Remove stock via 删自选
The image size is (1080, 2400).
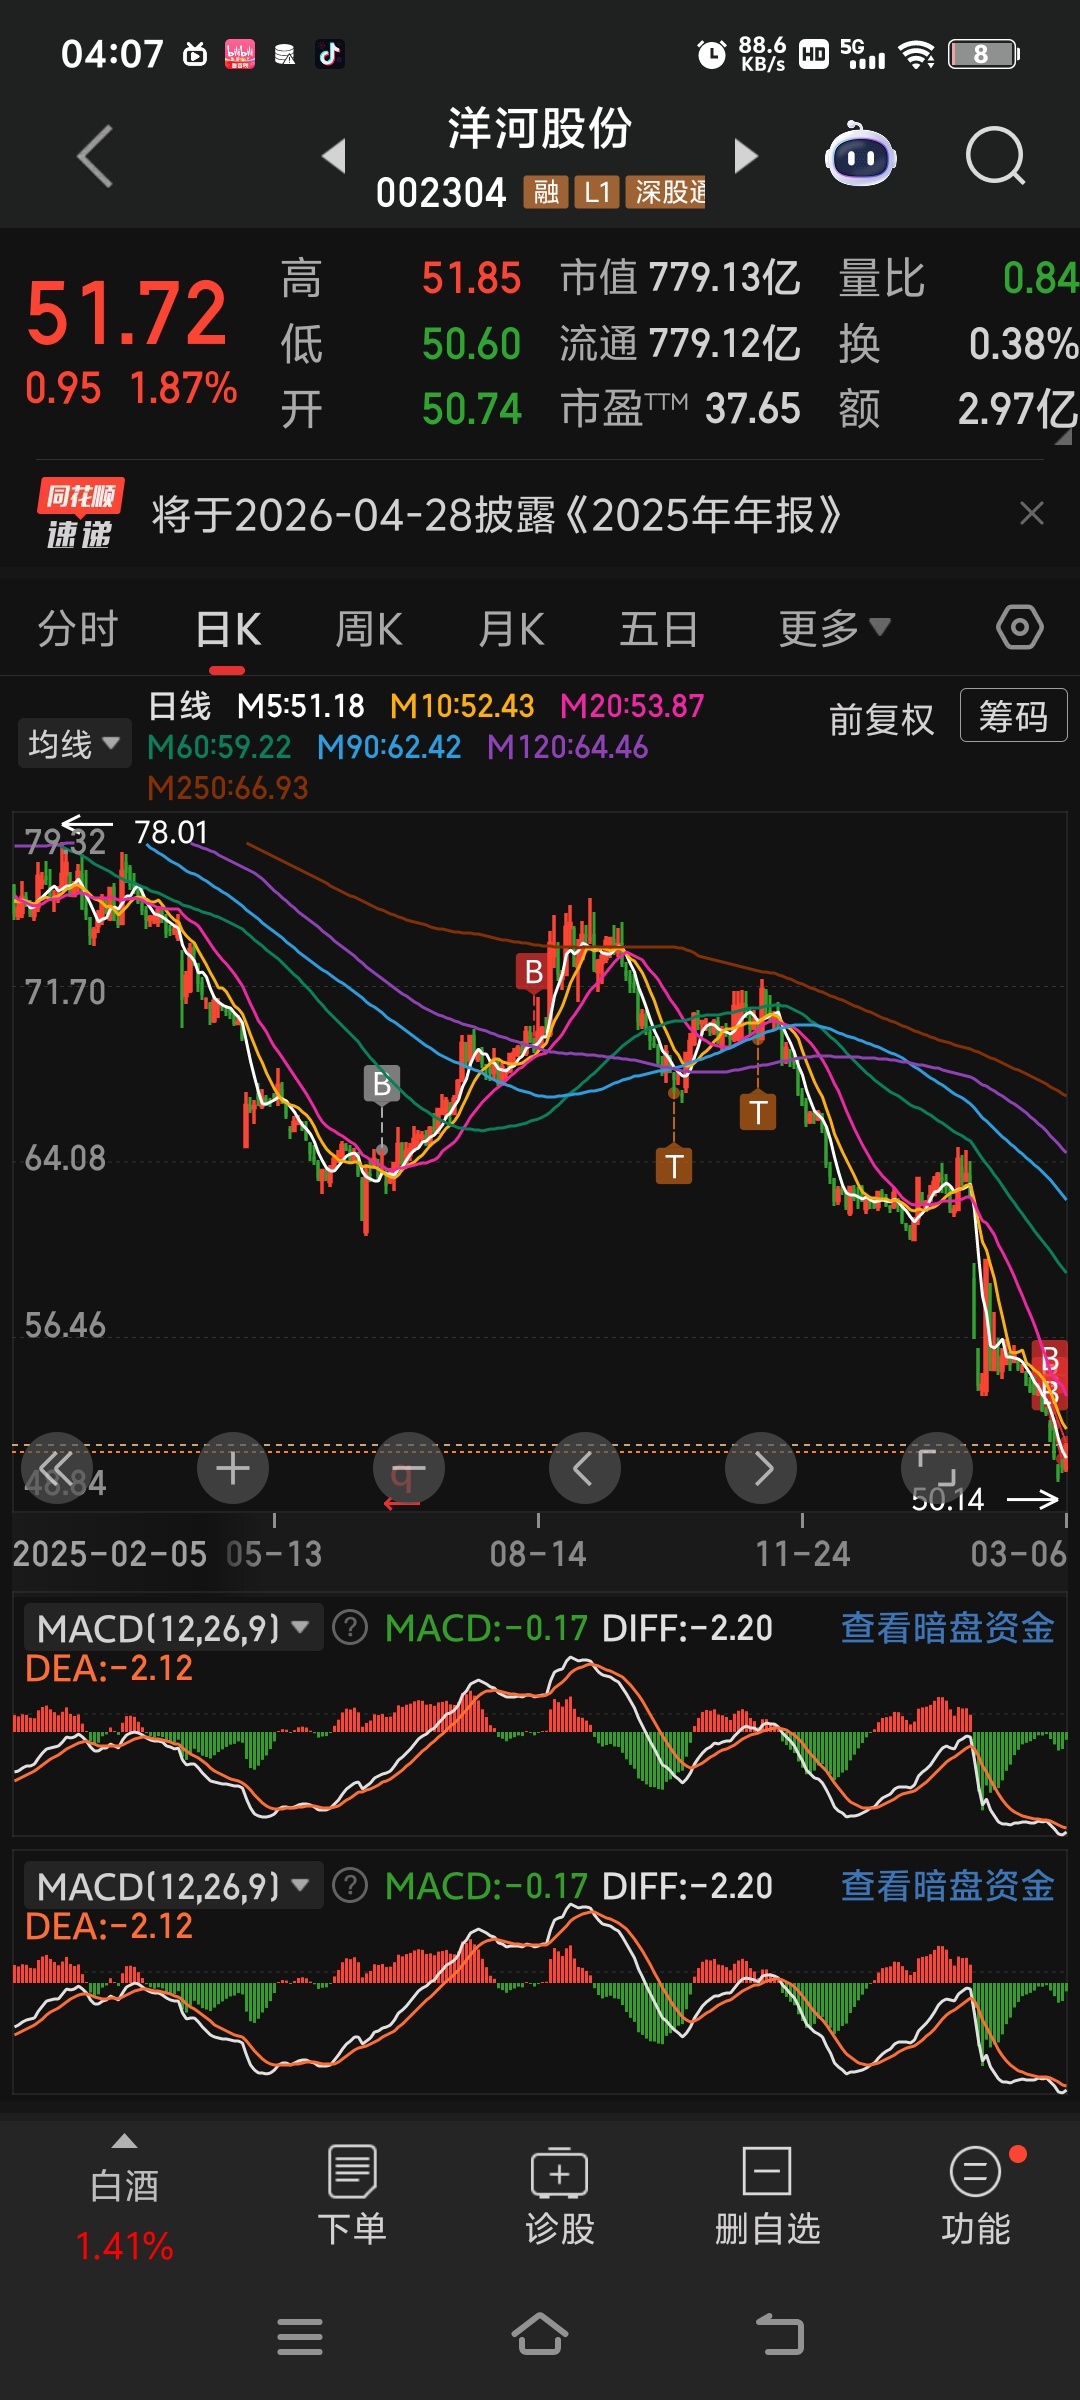(x=767, y=2198)
